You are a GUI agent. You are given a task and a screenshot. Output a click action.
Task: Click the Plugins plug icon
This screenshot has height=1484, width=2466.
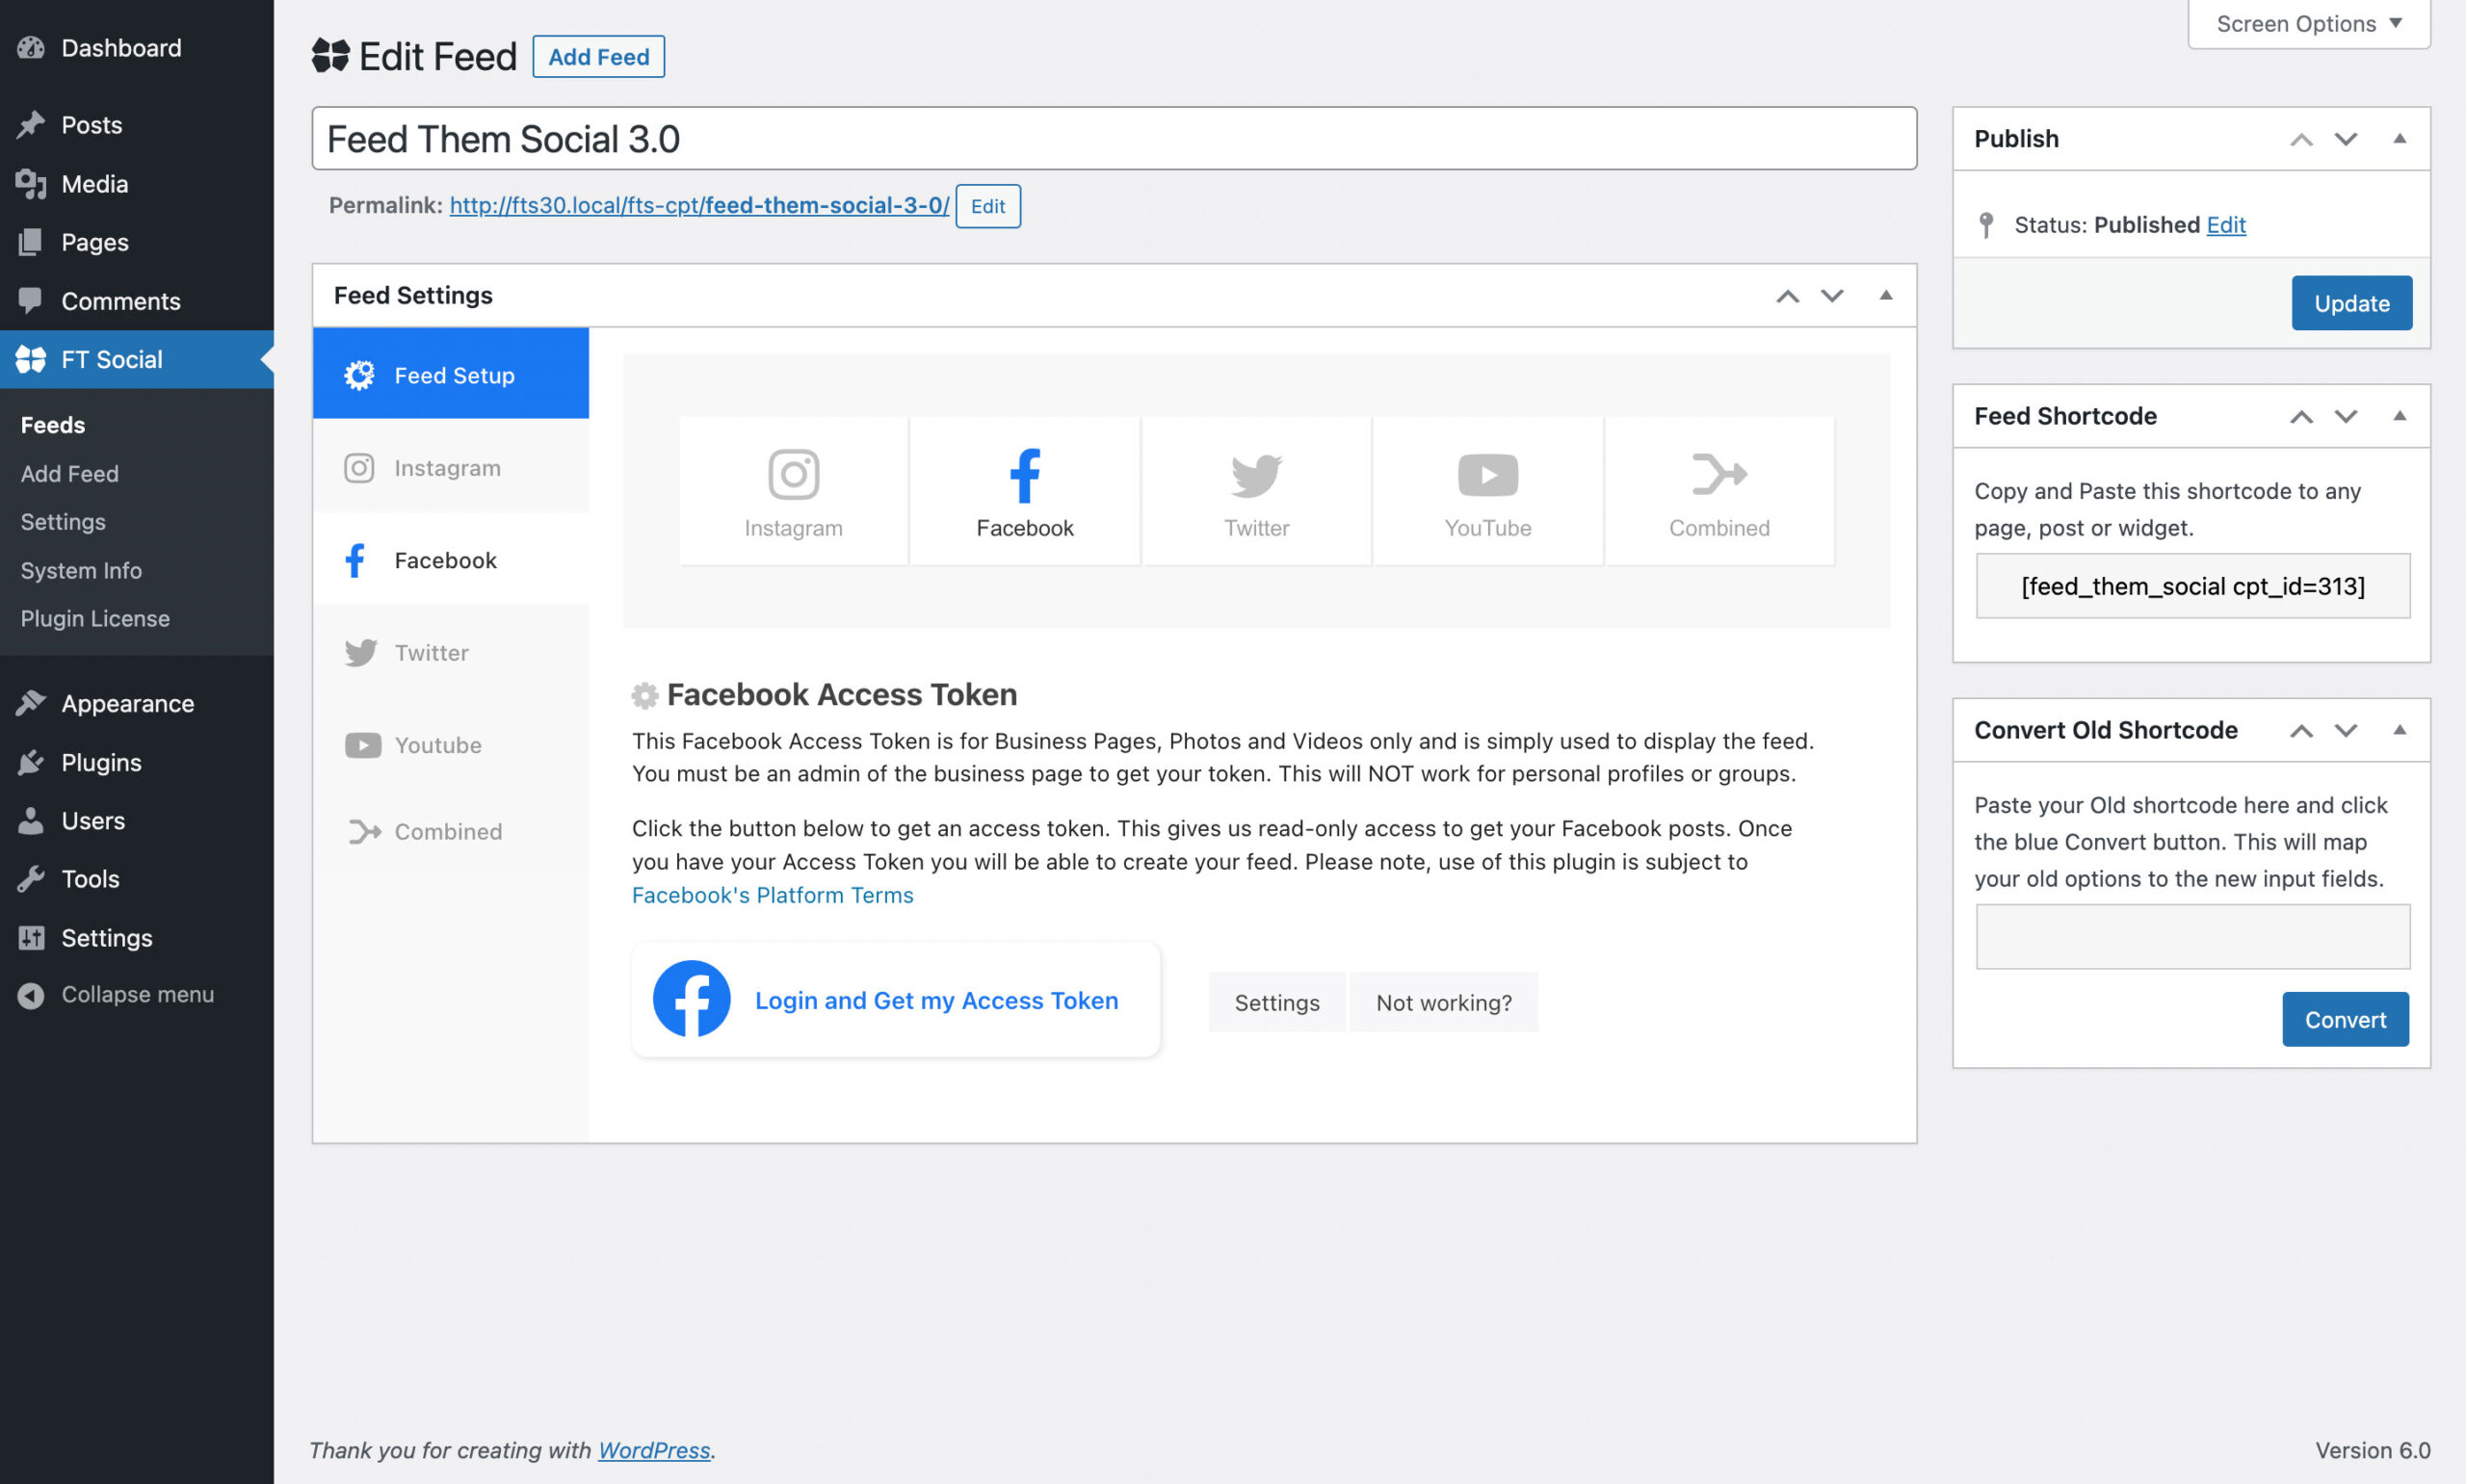point(31,762)
